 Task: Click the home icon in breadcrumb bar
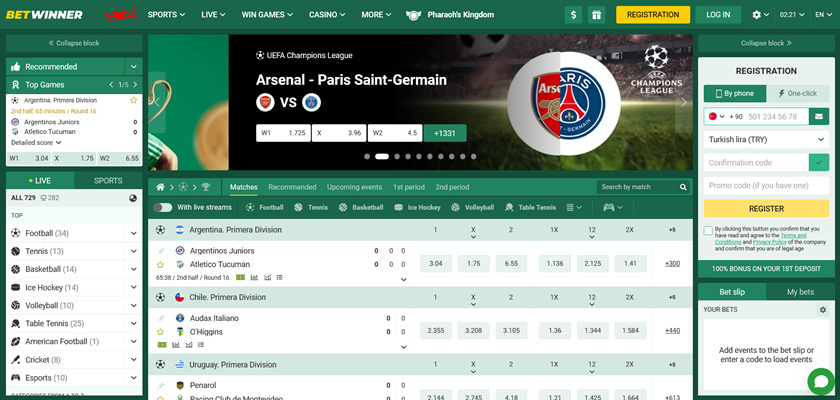(160, 187)
